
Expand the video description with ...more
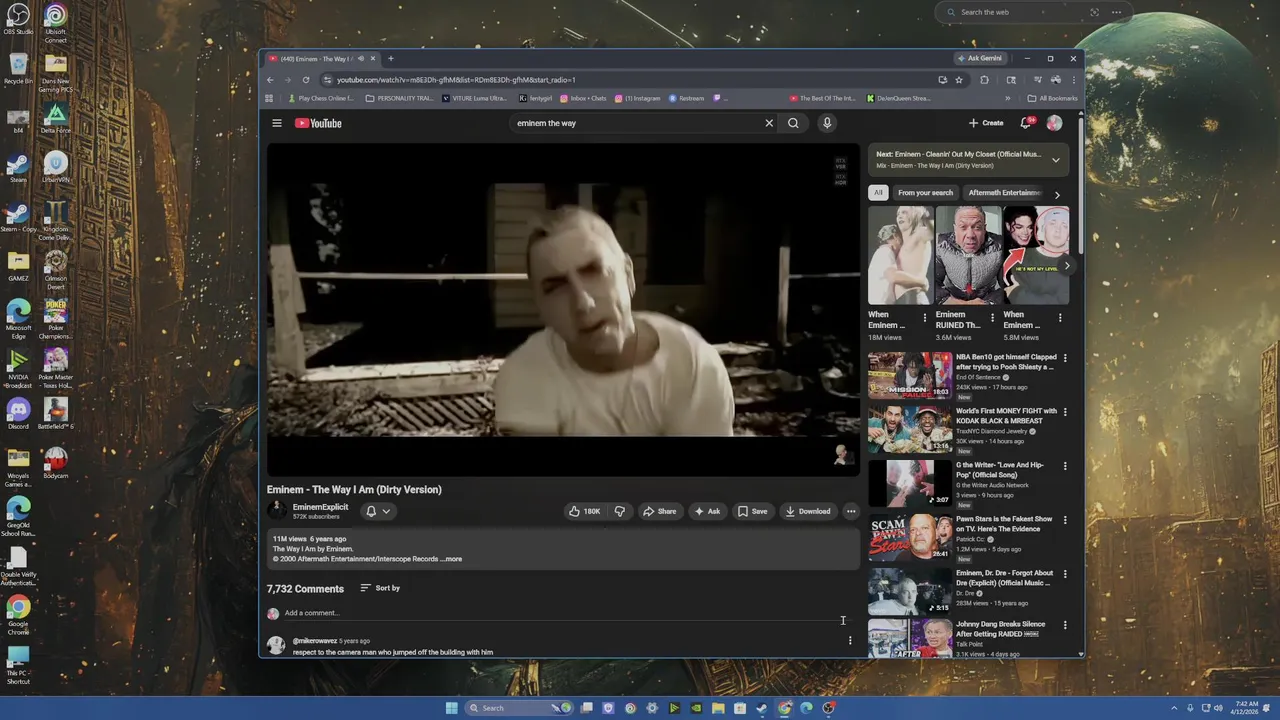[452, 559]
